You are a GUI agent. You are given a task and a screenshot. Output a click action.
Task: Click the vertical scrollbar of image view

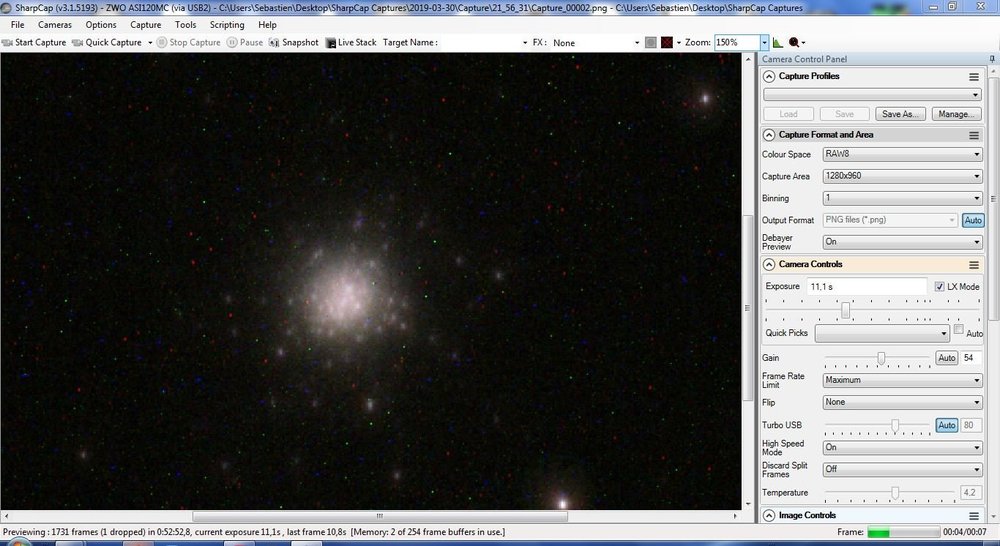click(748, 308)
